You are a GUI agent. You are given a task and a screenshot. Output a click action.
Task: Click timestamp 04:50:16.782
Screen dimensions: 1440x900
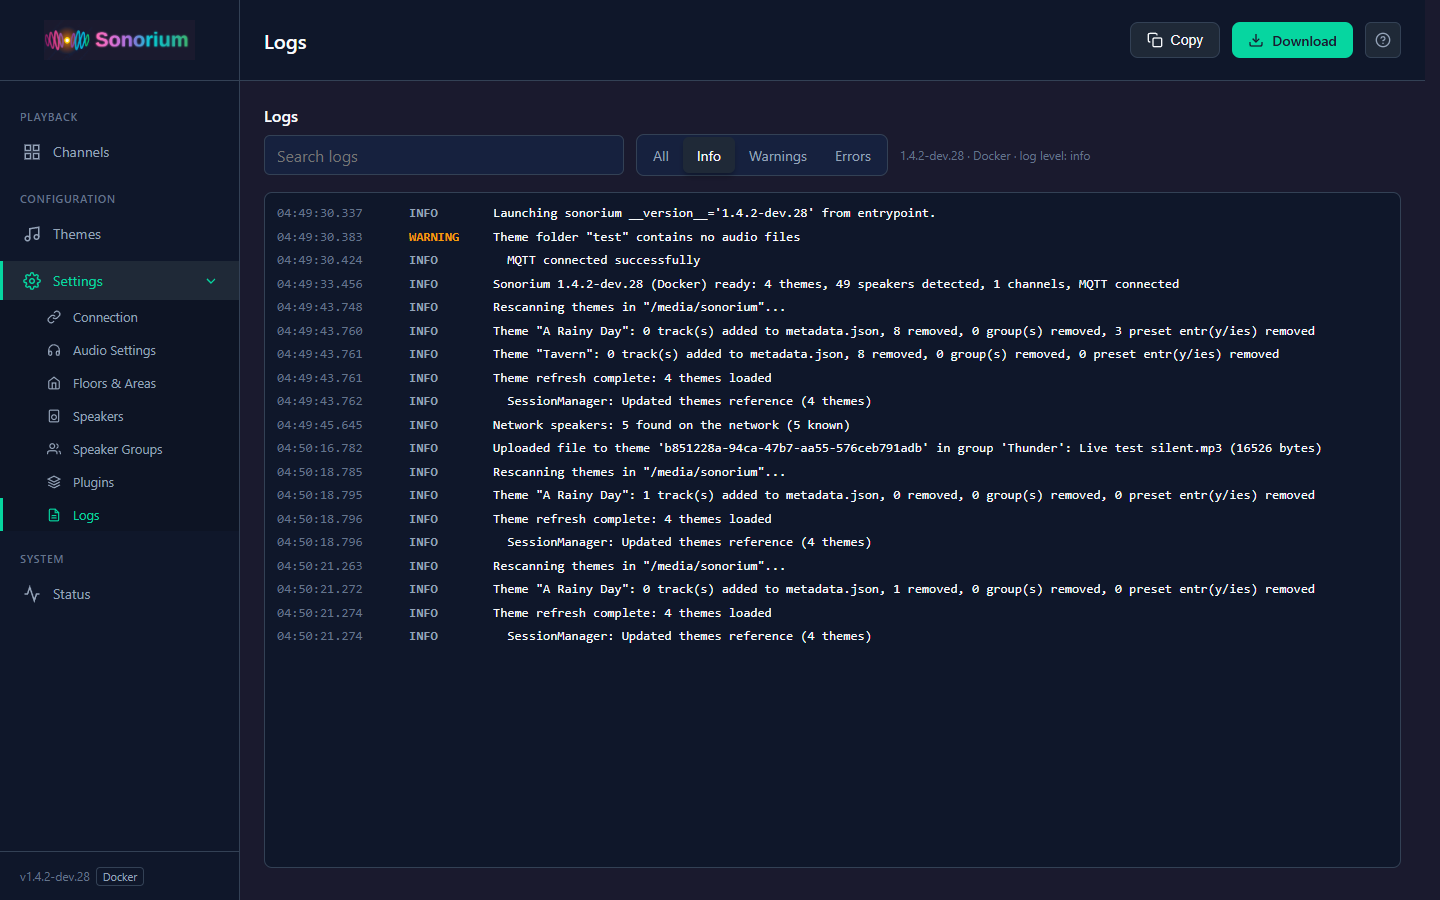pyautogui.click(x=320, y=448)
